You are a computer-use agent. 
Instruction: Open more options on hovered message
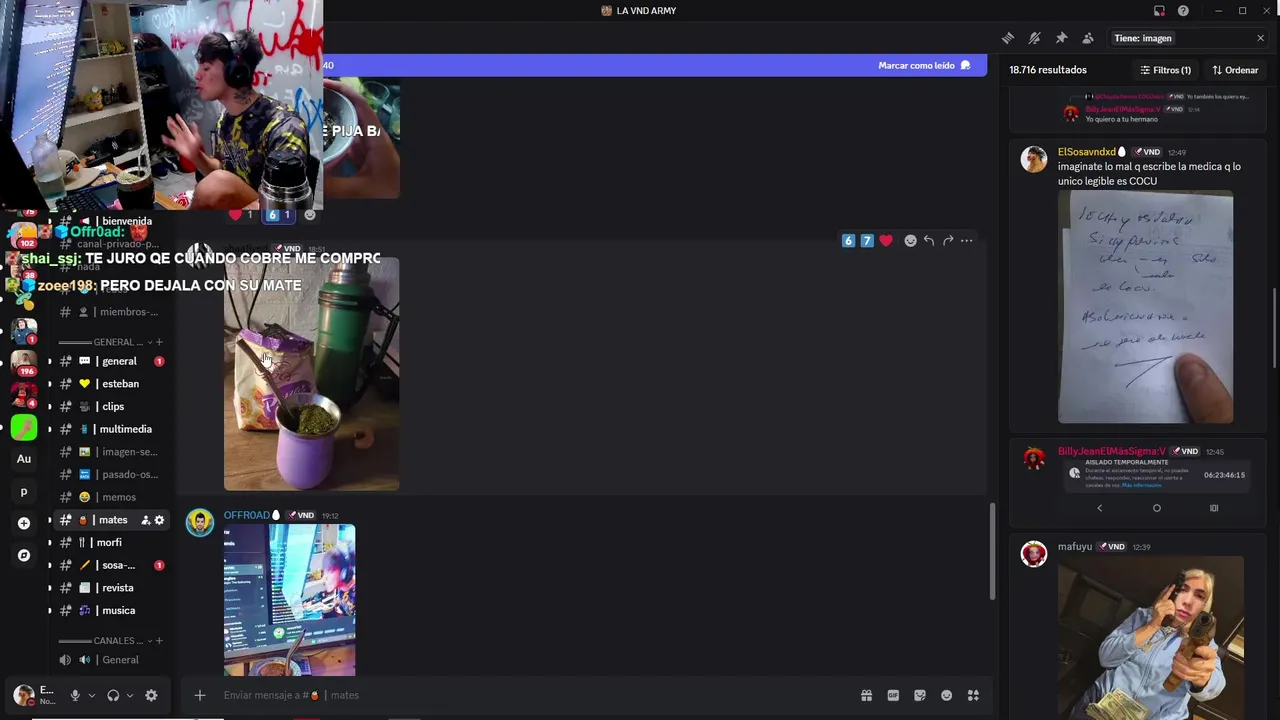(967, 241)
